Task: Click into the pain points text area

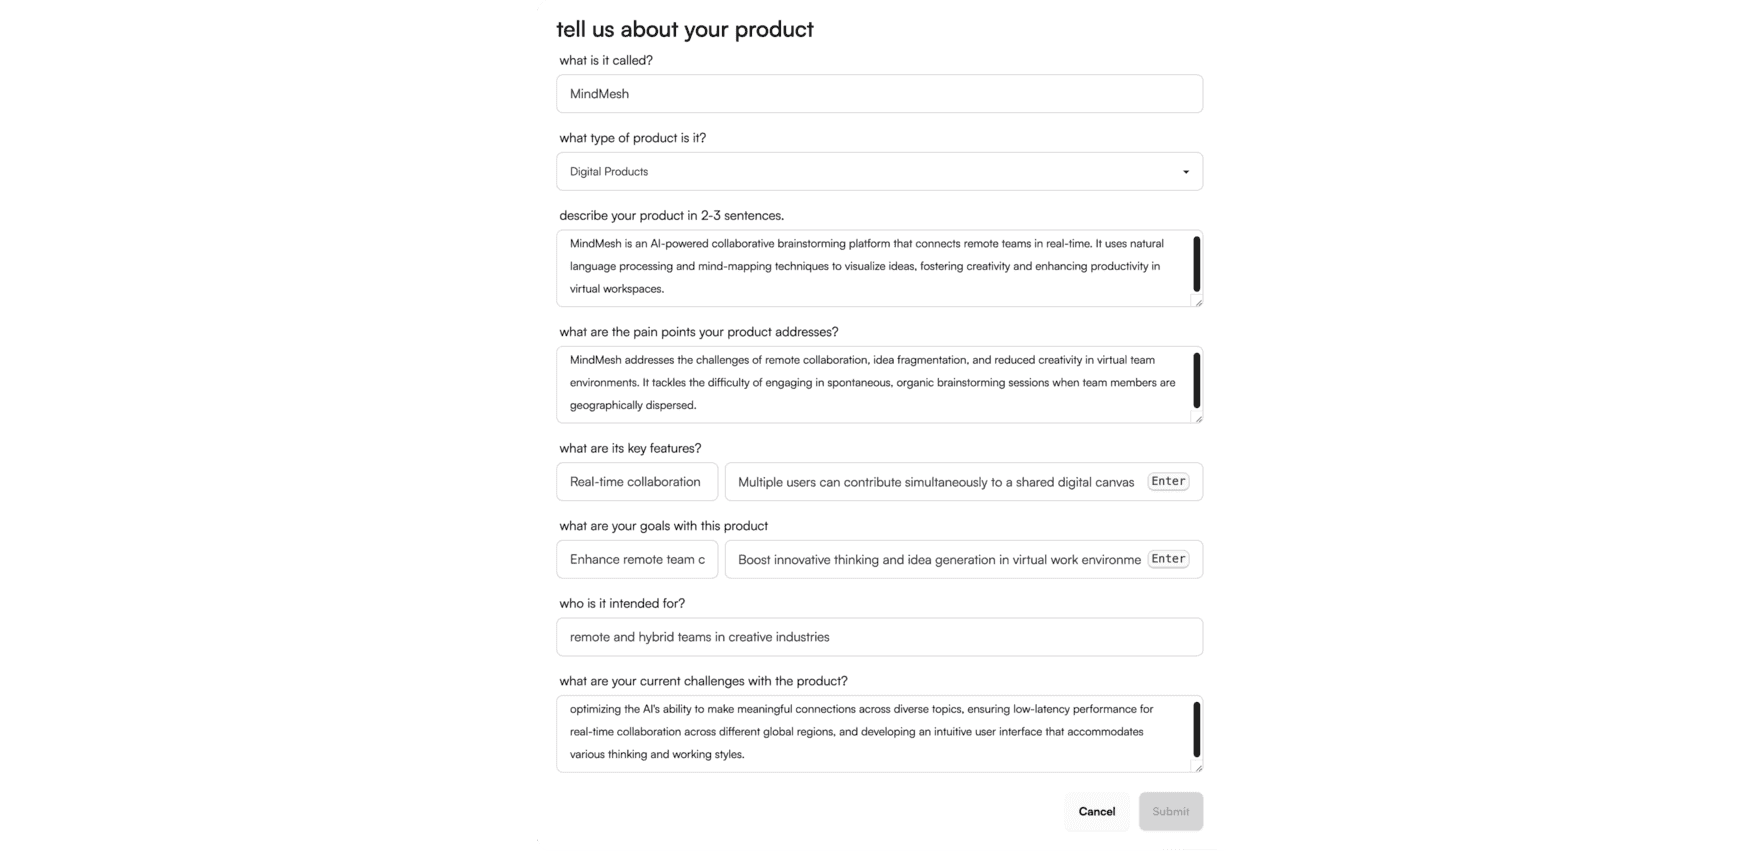Action: [870, 383]
